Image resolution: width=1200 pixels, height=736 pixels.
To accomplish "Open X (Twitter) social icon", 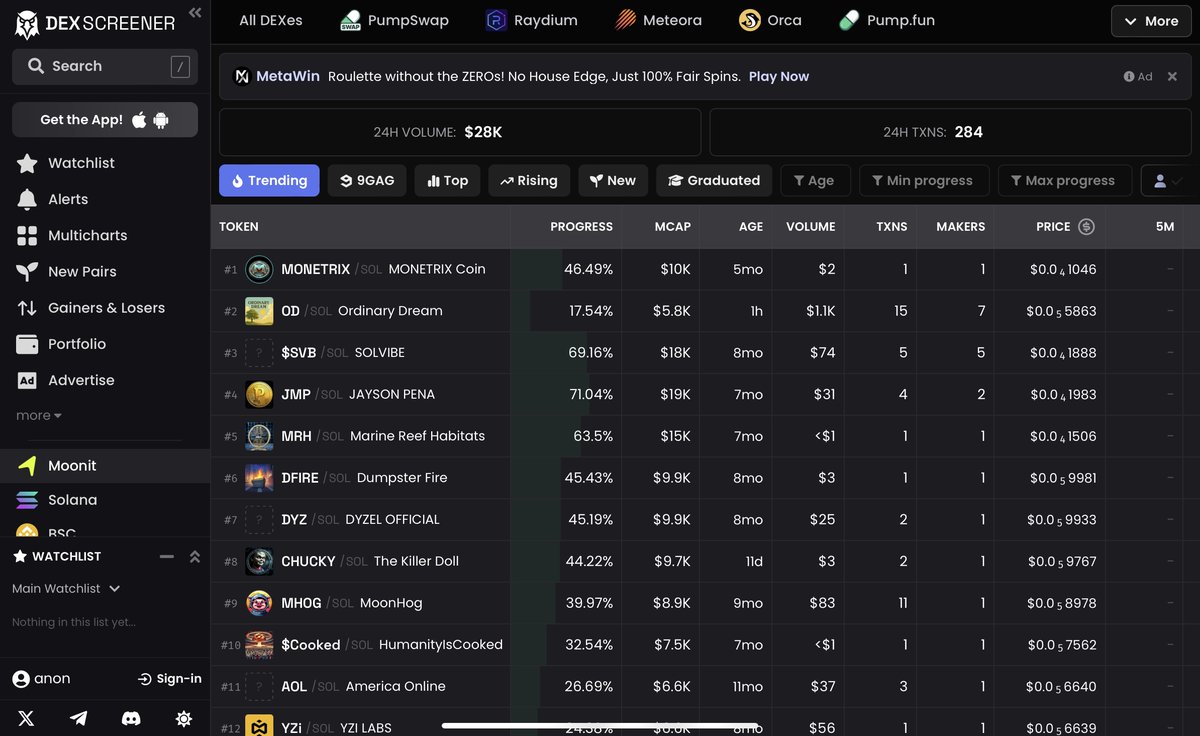I will [26, 718].
